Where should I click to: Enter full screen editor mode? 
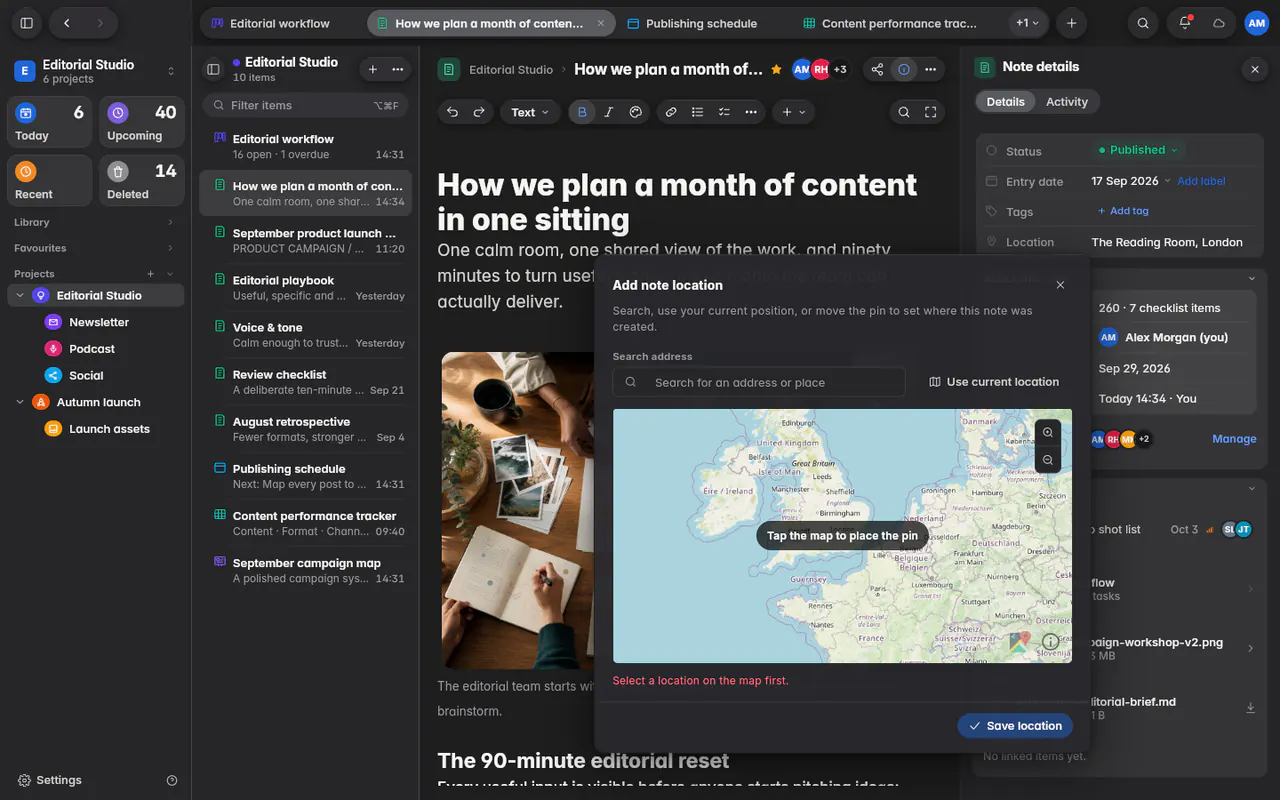tap(931, 112)
